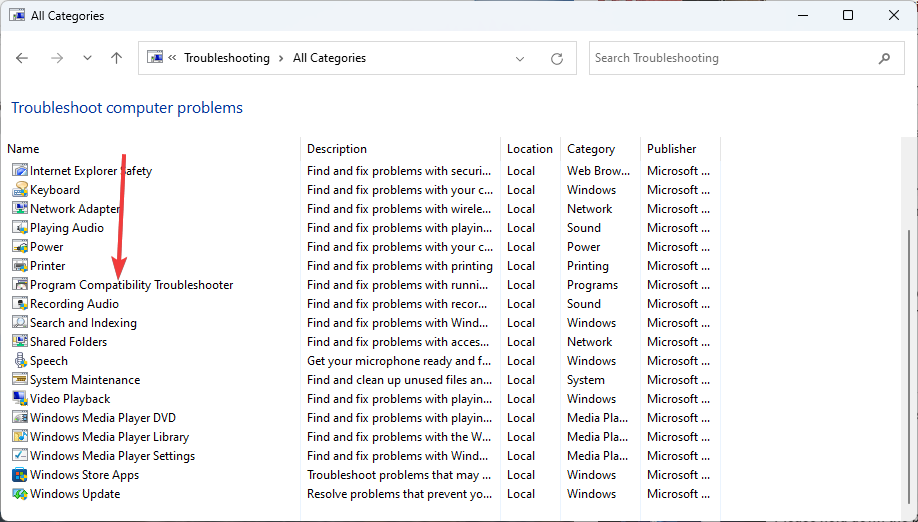Click the Windows Media Player Library icon
The width and height of the screenshot is (918, 522).
click(x=20, y=437)
